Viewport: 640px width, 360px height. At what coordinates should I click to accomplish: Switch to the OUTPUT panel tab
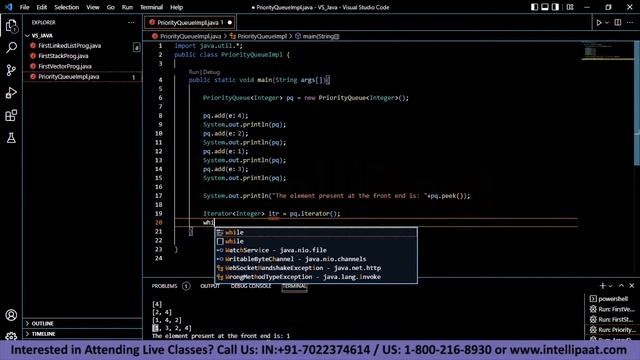tap(210, 286)
